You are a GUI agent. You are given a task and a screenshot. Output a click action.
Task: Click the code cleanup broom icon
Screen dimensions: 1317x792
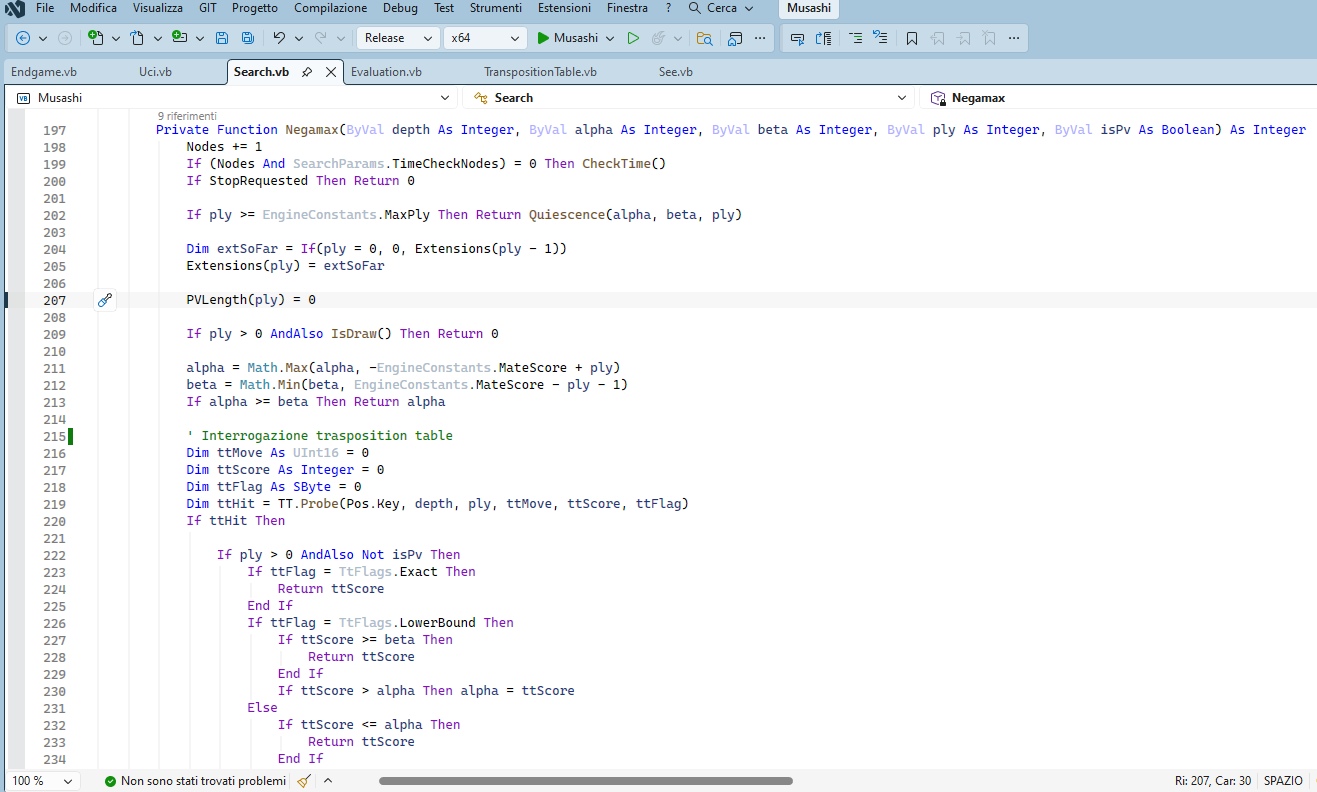click(x=304, y=781)
